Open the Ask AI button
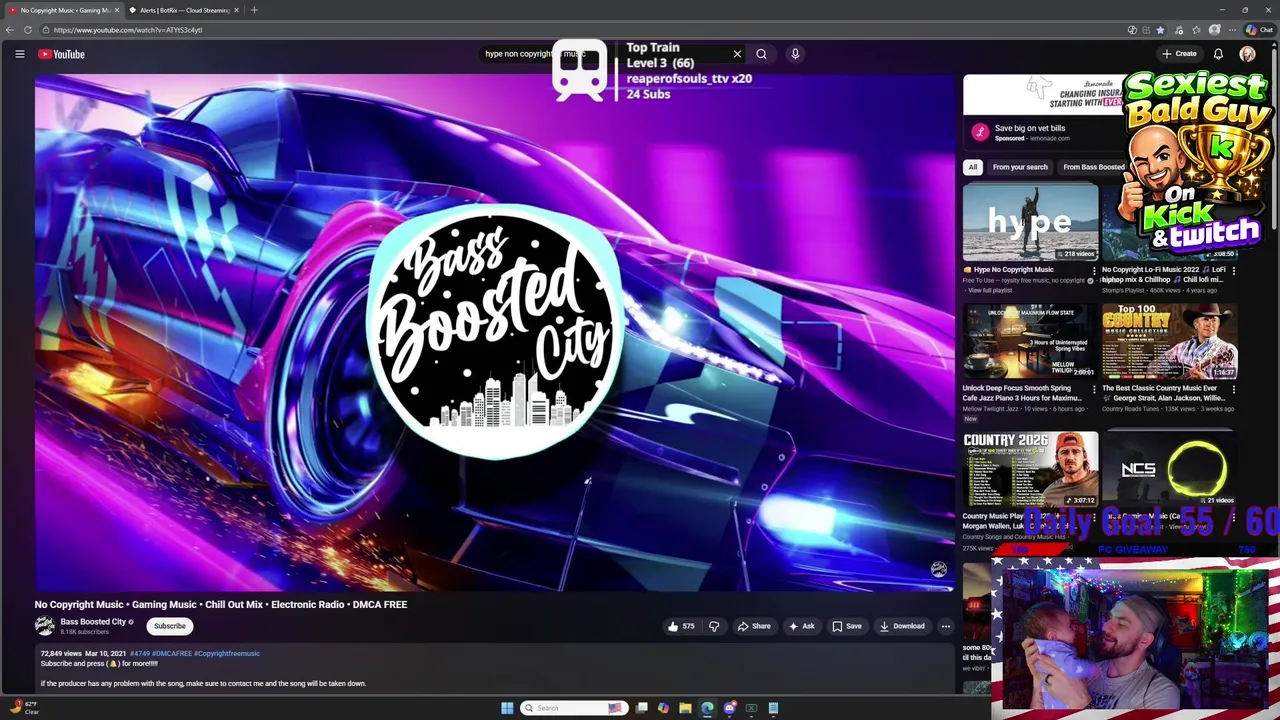1280x720 pixels. coord(801,626)
